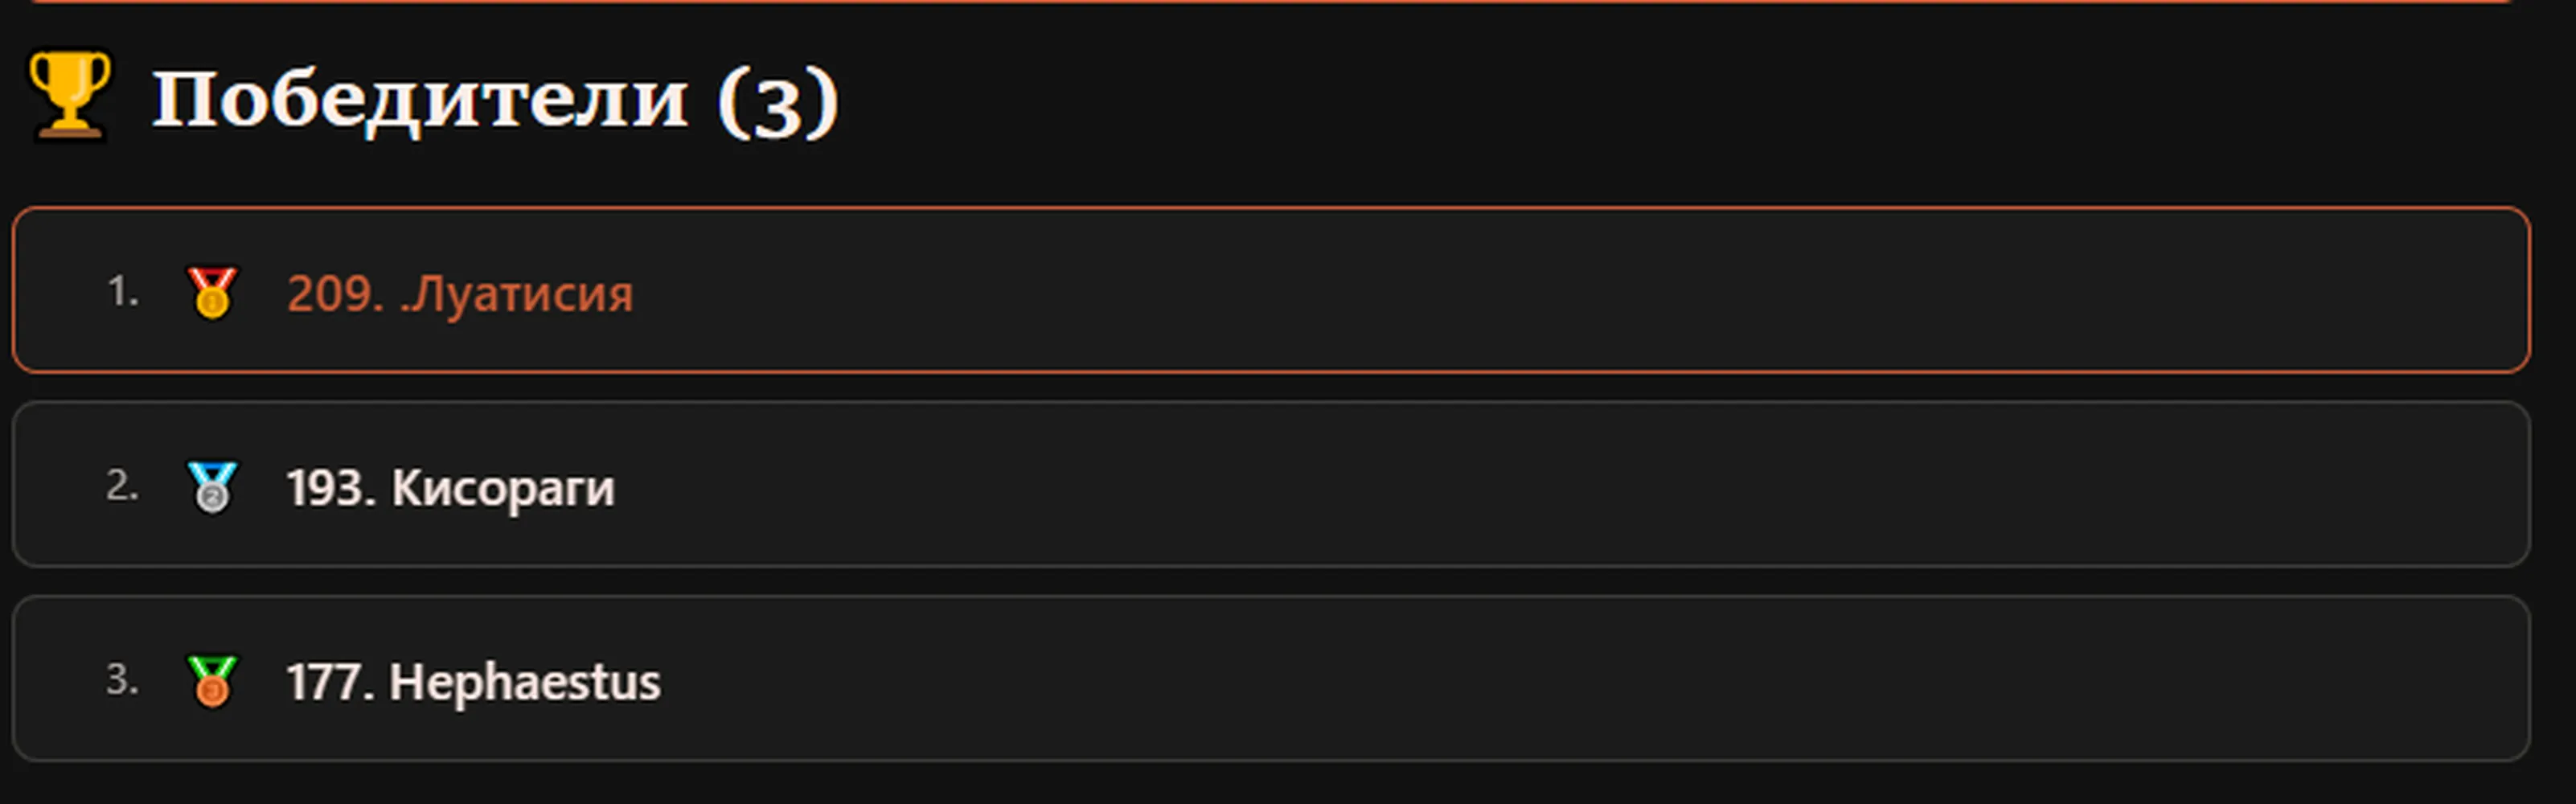Open the entry 177. Hephaestus
This screenshot has width=2576, height=804.
474,682
